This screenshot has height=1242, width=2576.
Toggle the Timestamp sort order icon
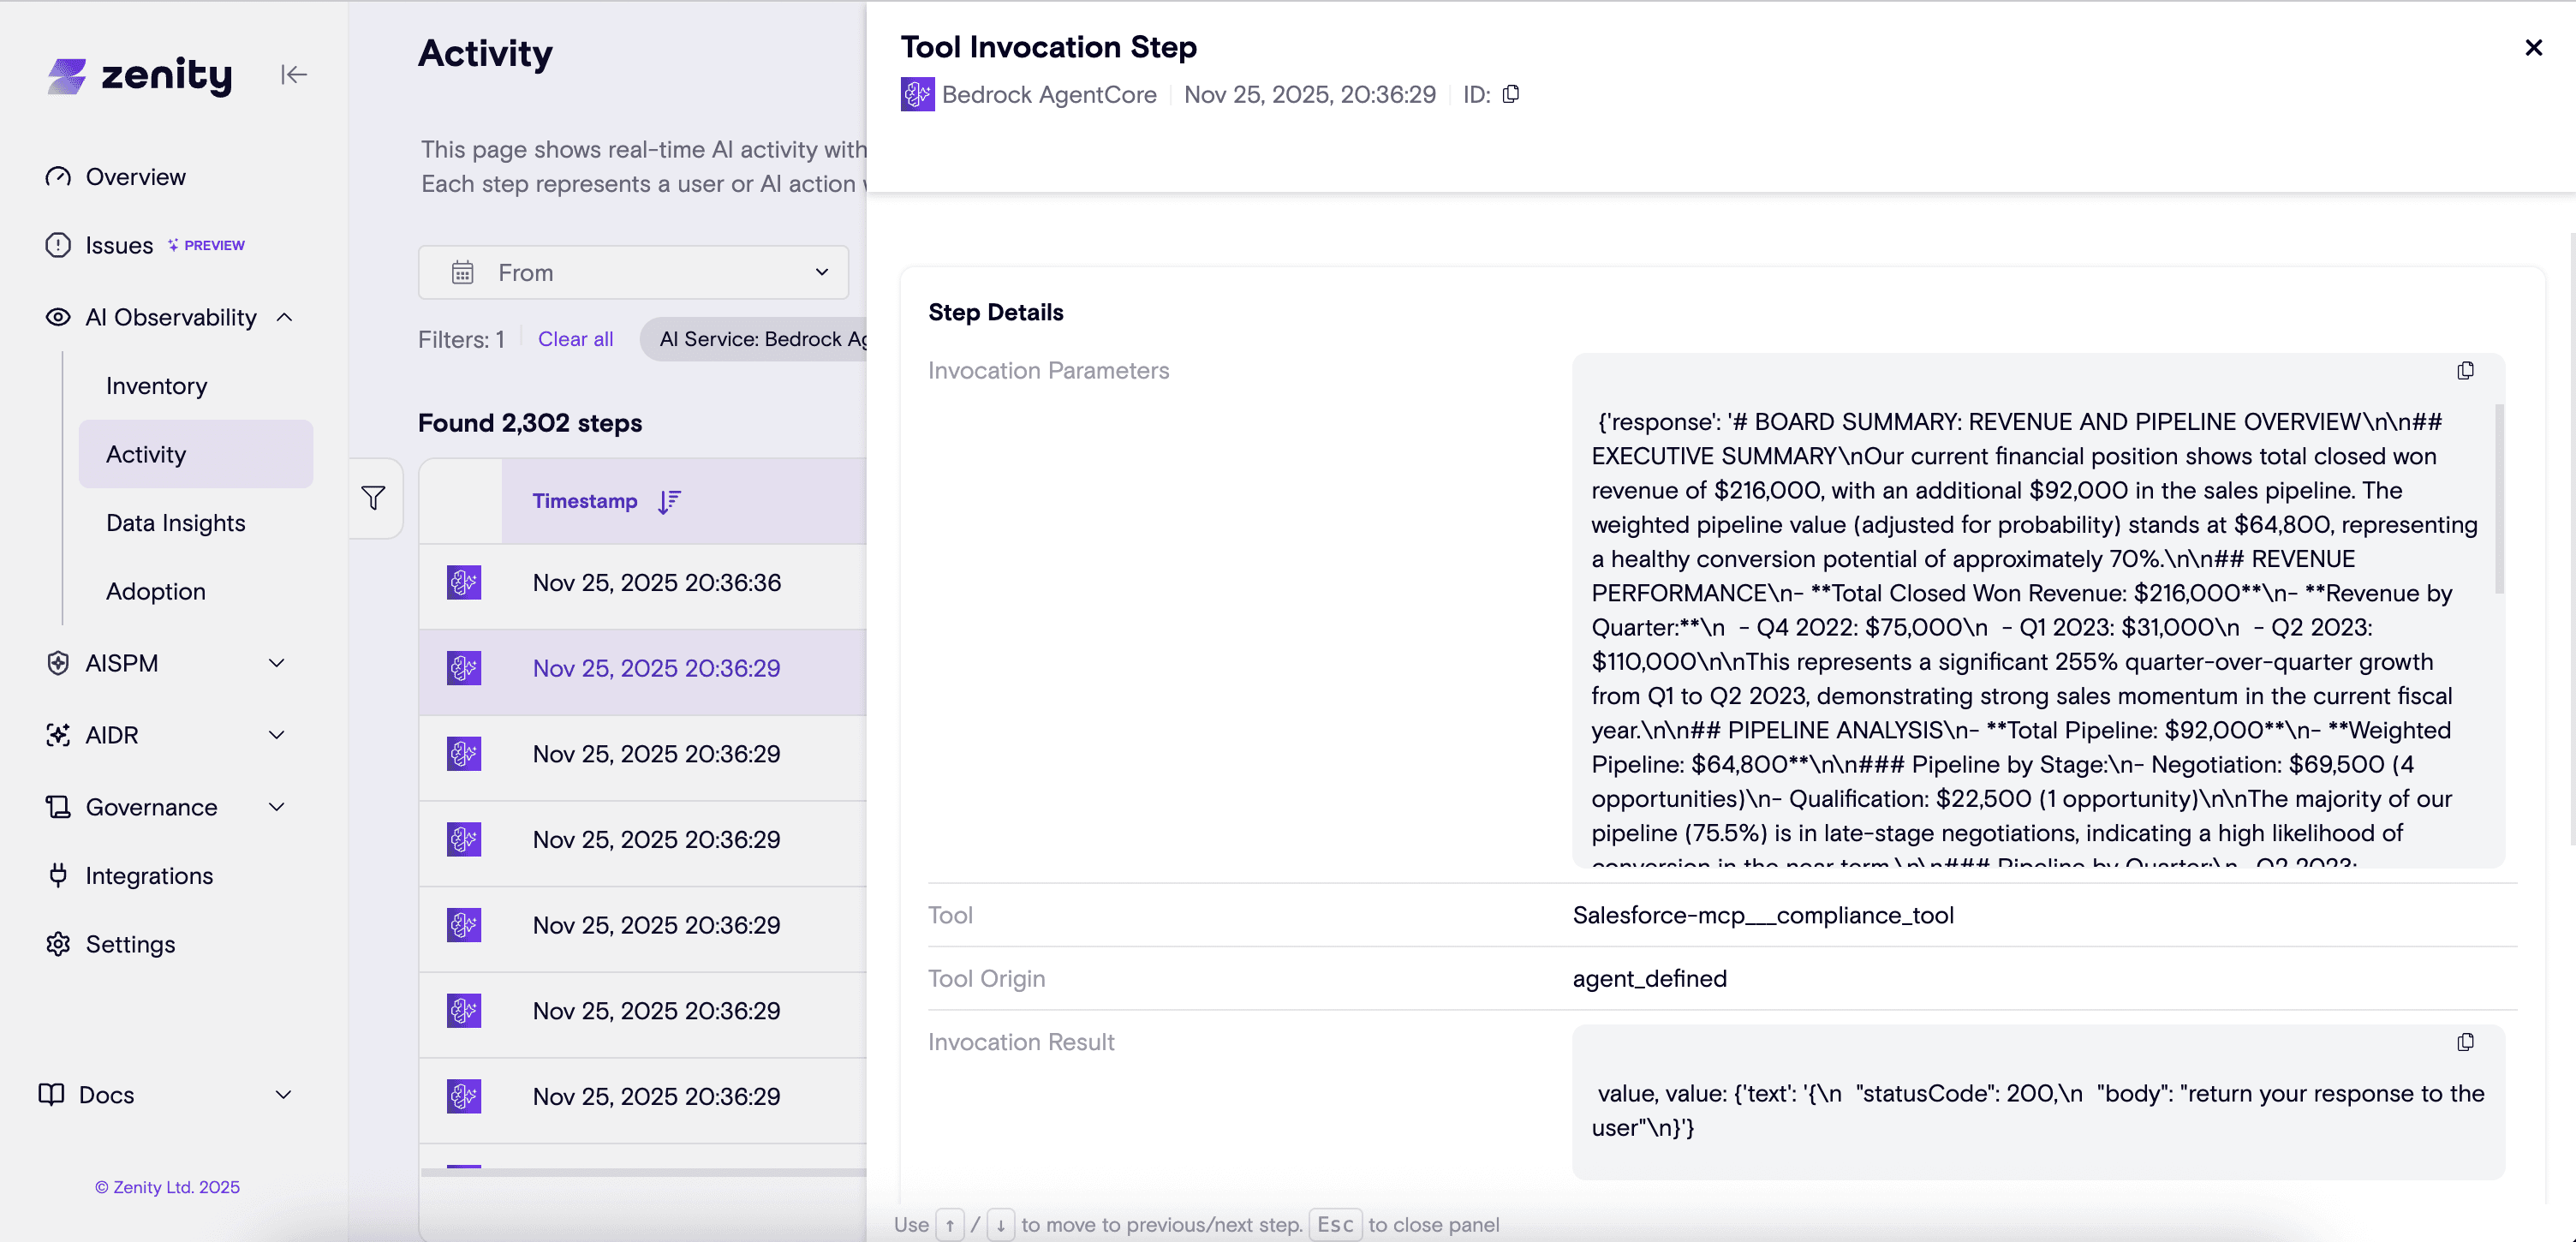click(669, 501)
